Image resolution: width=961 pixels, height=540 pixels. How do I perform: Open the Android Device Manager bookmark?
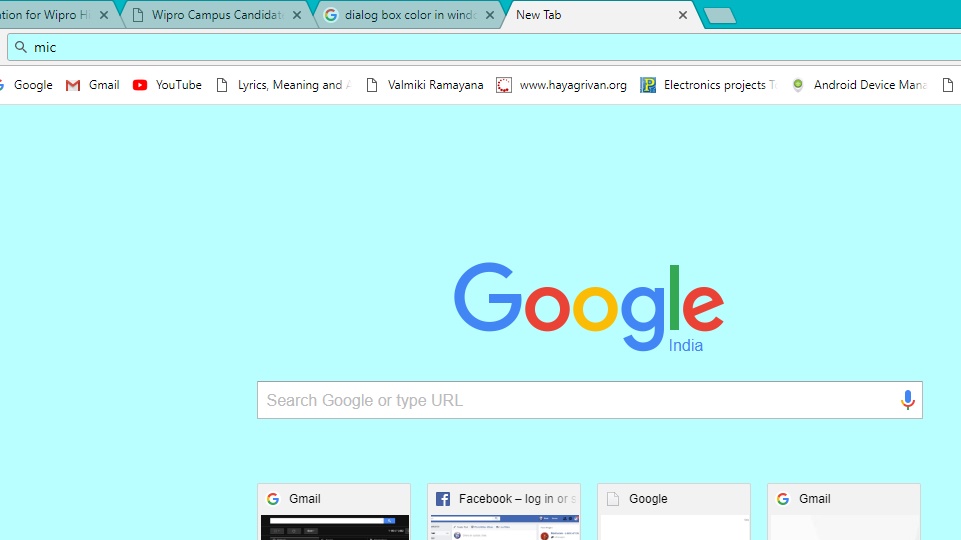(859, 85)
